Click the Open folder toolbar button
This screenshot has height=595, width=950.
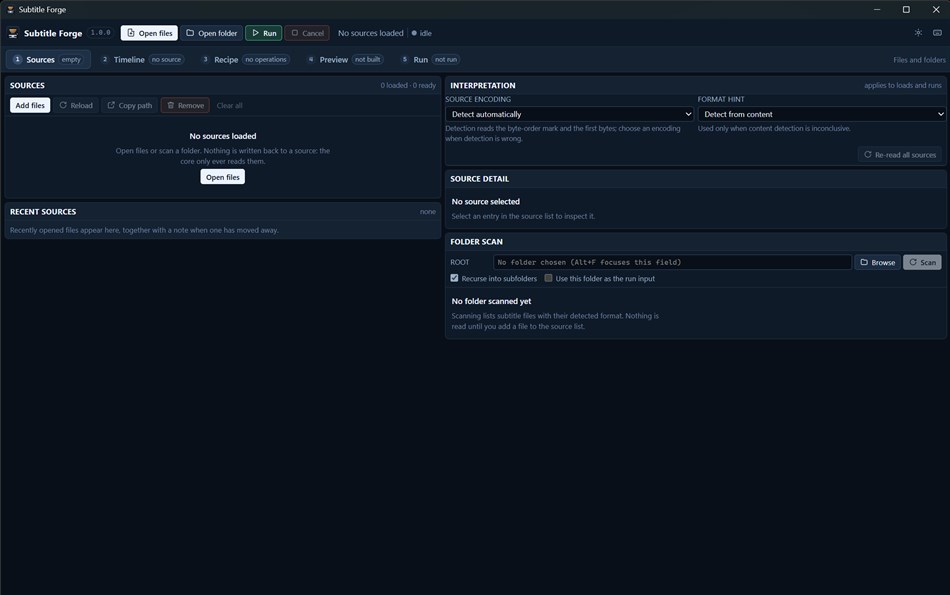tap(211, 33)
